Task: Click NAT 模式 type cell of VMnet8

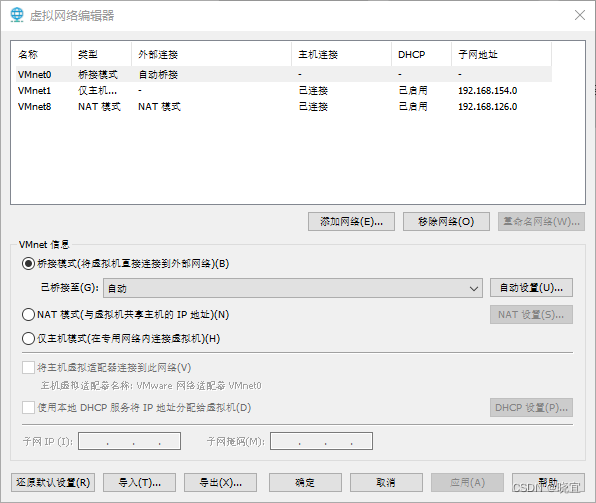Action: tap(99, 106)
